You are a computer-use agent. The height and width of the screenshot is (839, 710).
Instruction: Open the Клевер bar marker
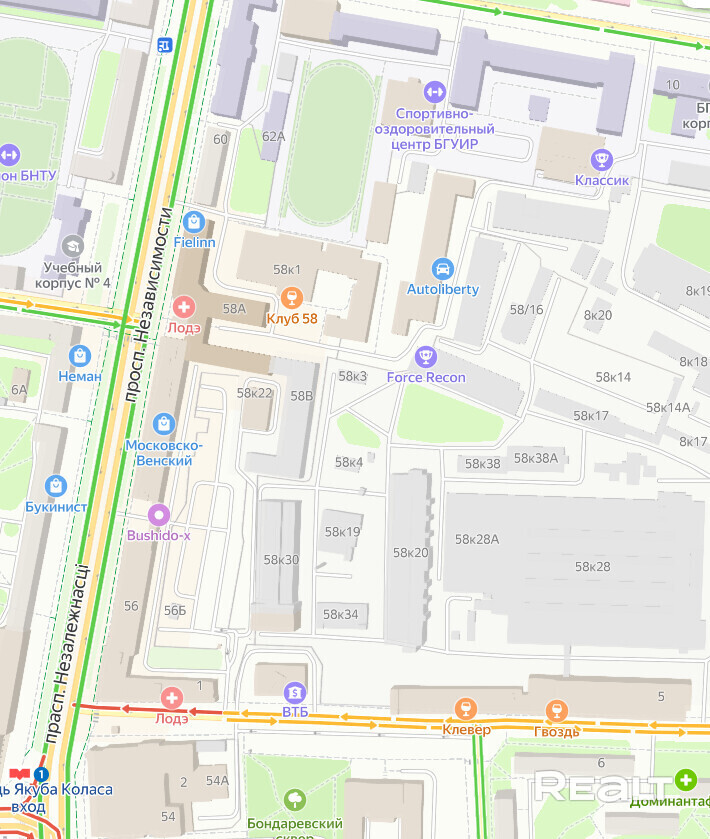pos(465,709)
